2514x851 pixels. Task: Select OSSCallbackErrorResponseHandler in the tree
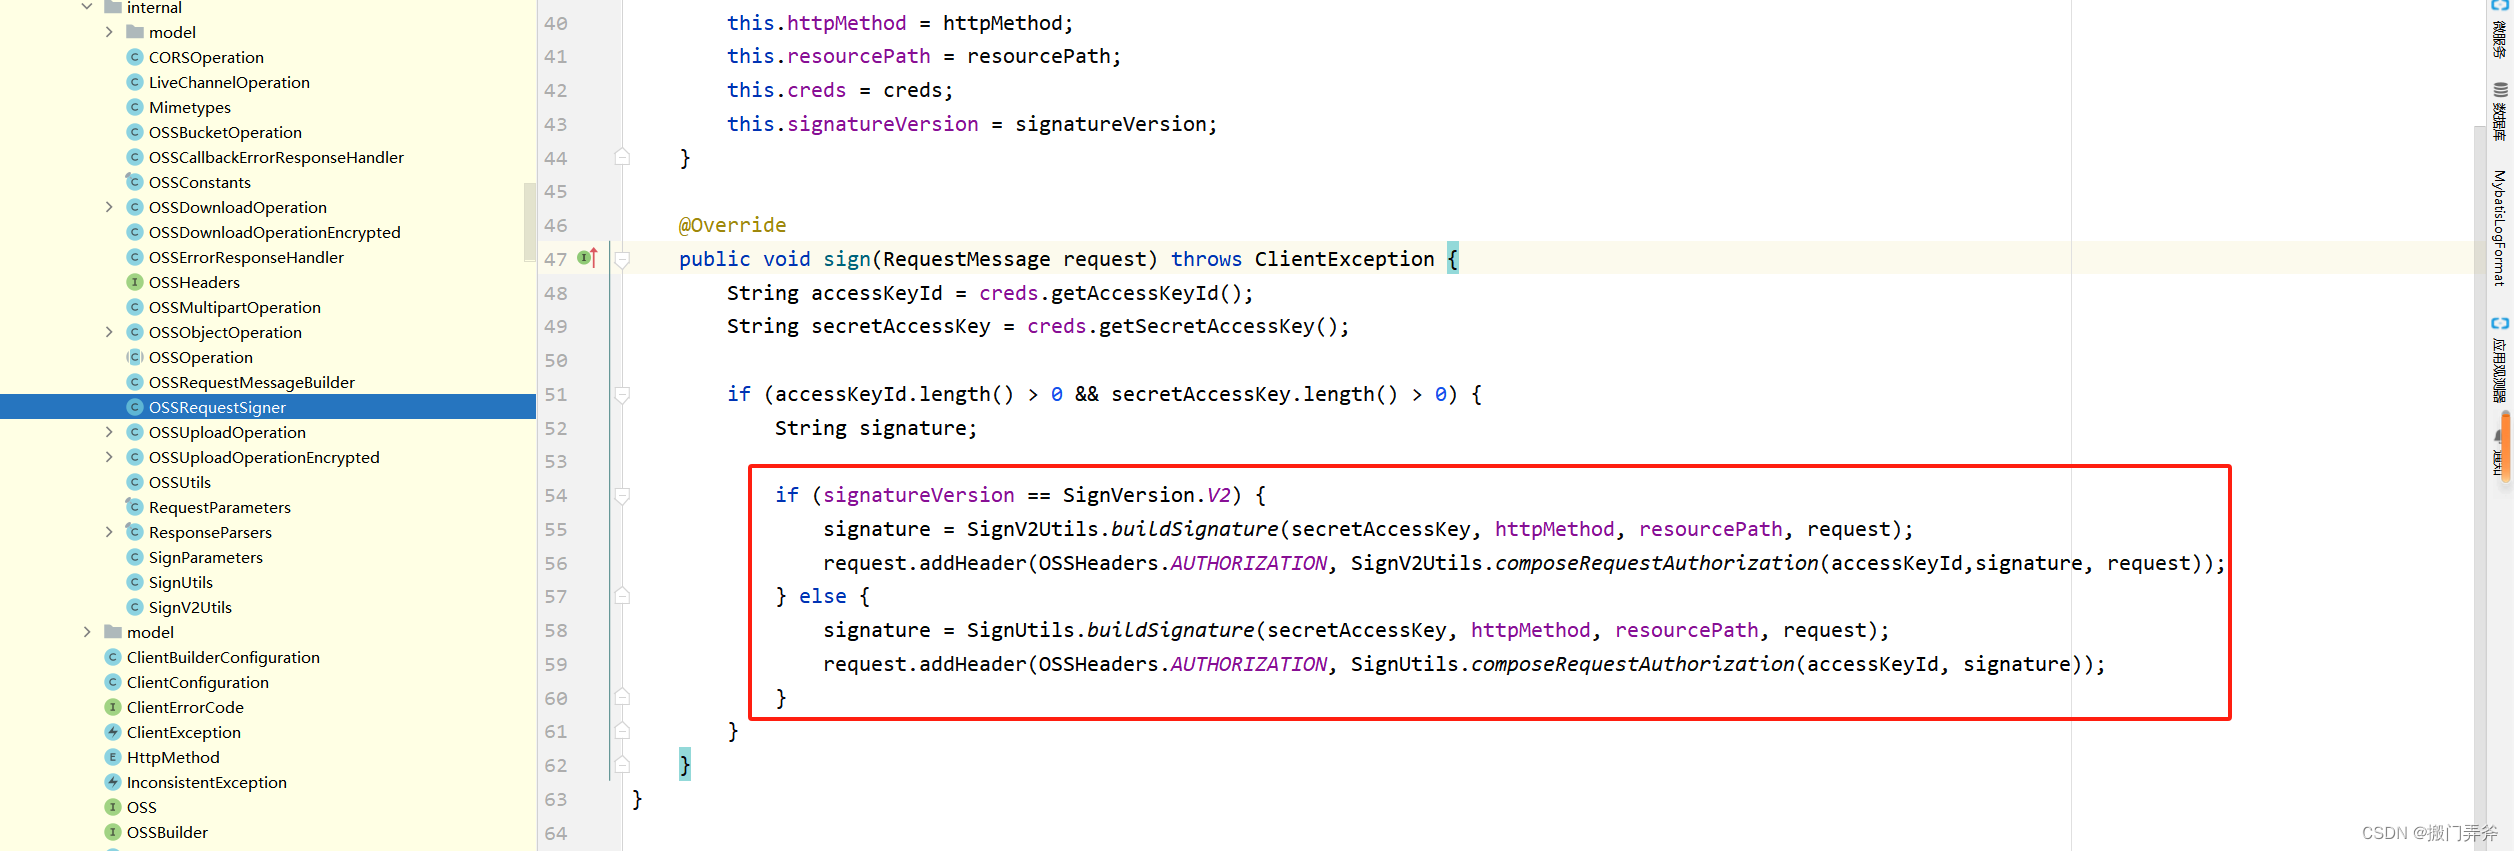pos(276,157)
